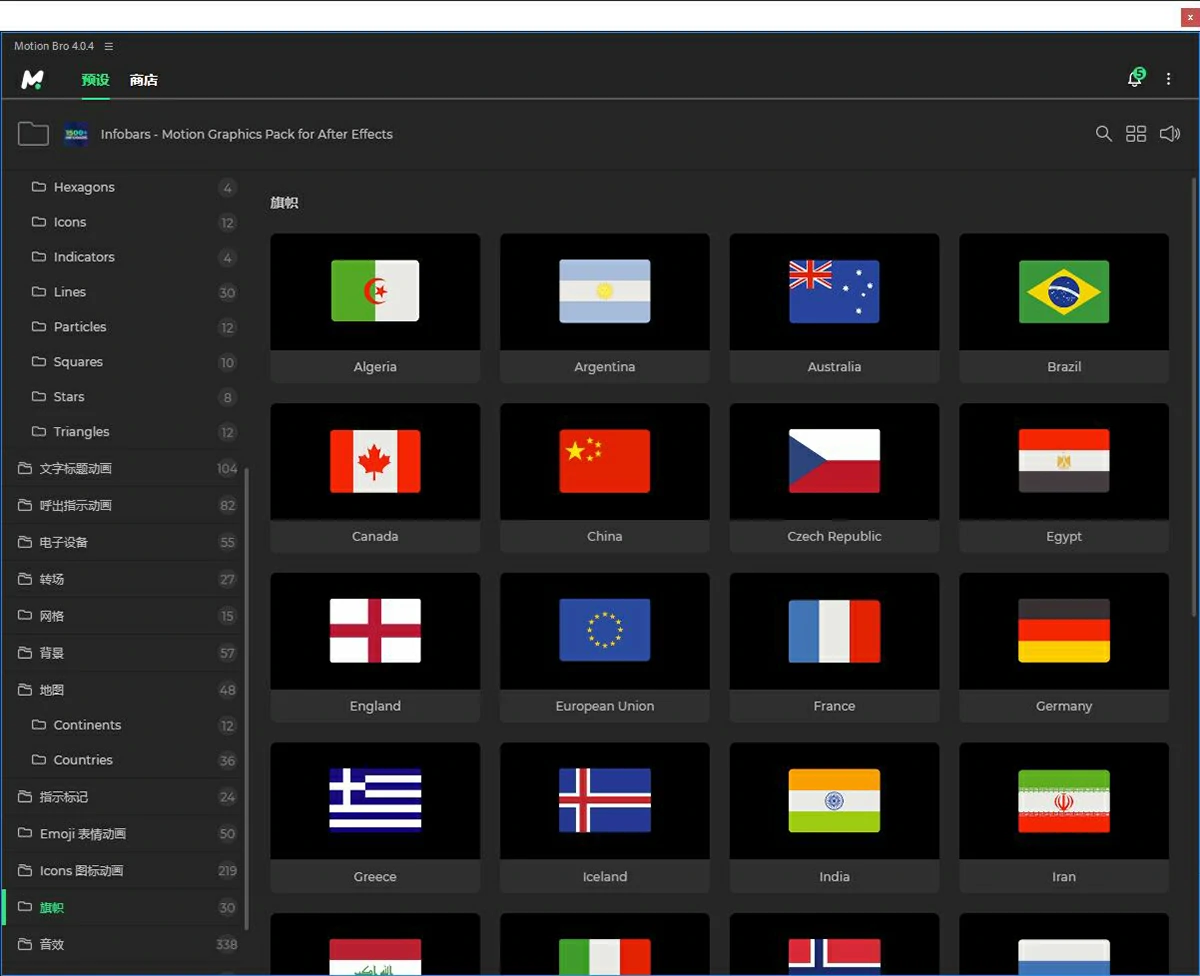This screenshot has height=976, width=1200.
Task: Select the 指示标记 category
Action: pyautogui.click(x=124, y=797)
